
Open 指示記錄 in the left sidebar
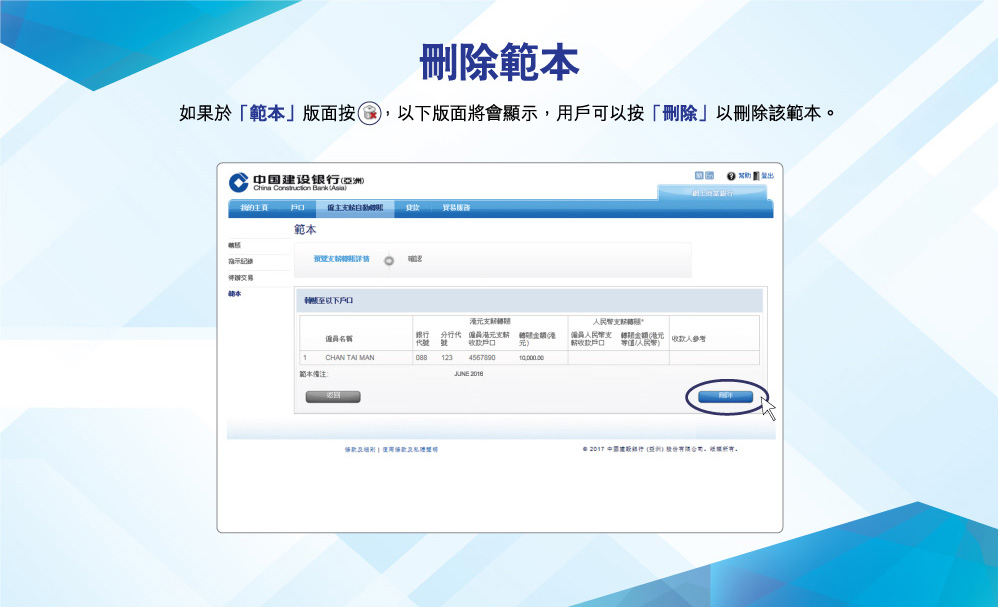tap(241, 261)
